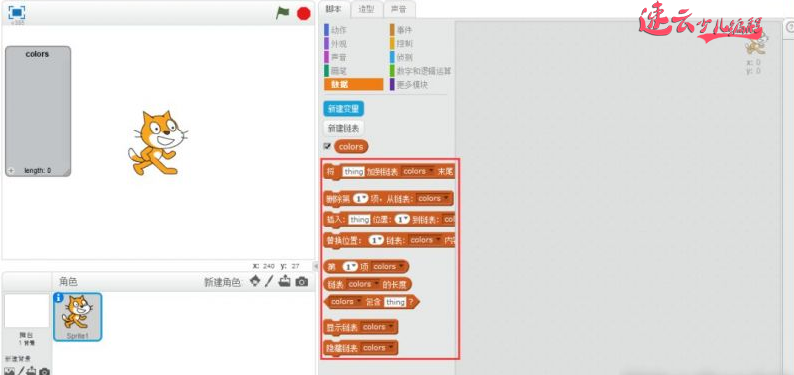Click the 链表 的长度 block label

pos(367,284)
